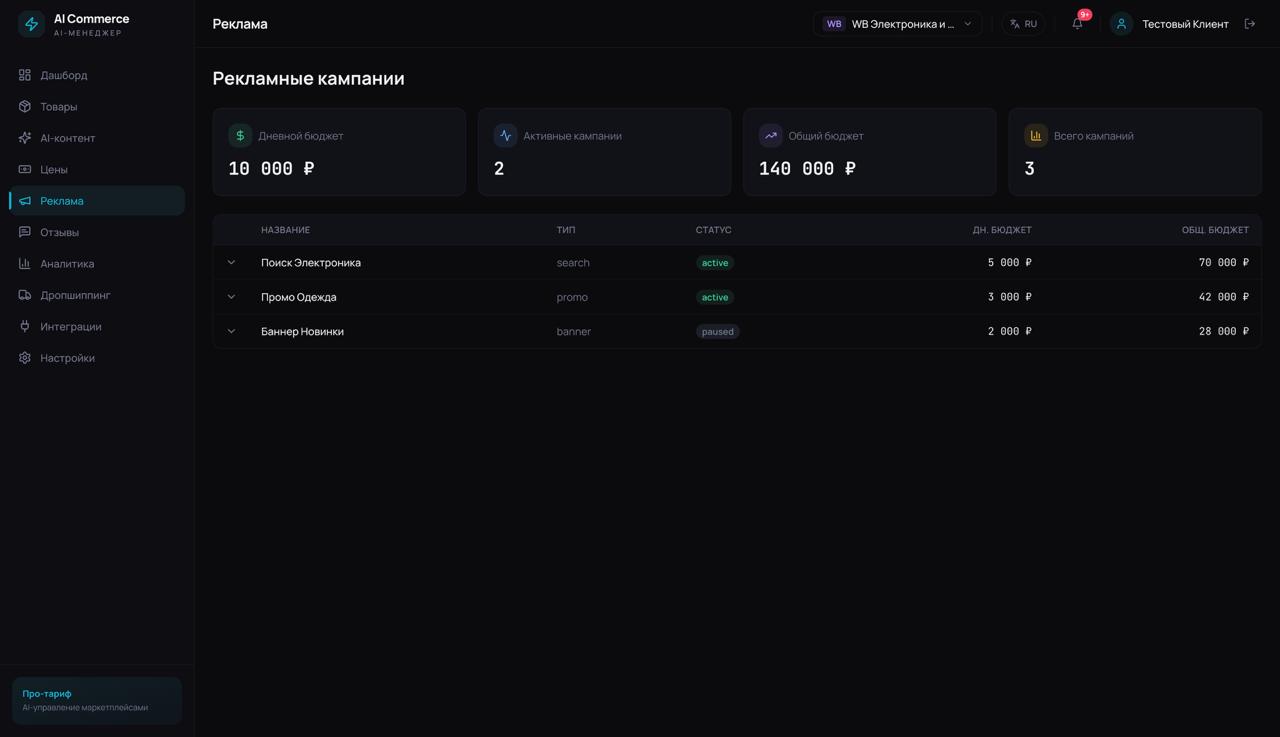
Task: Navigate to Аналитика in the sidebar
Action: [x=67, y=264]
